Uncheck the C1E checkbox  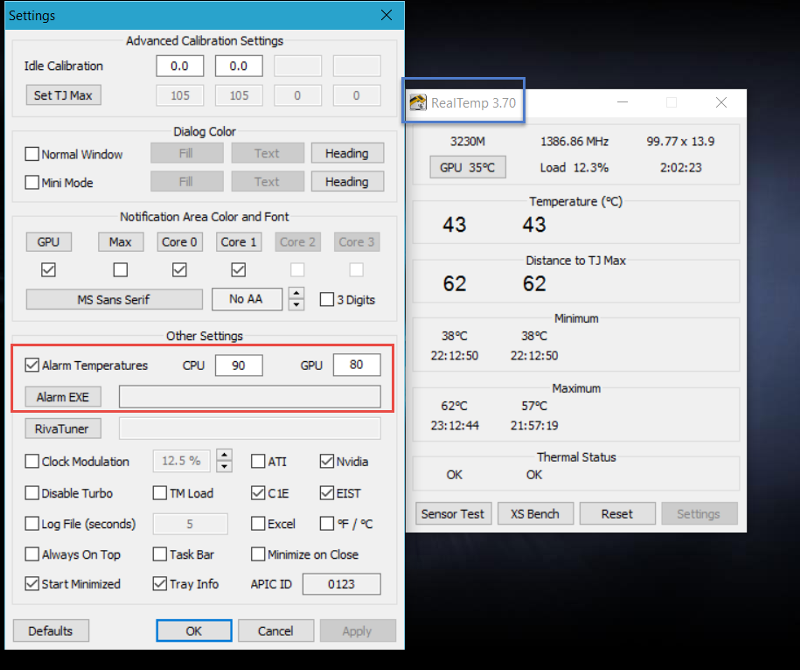tap(258, 493)
